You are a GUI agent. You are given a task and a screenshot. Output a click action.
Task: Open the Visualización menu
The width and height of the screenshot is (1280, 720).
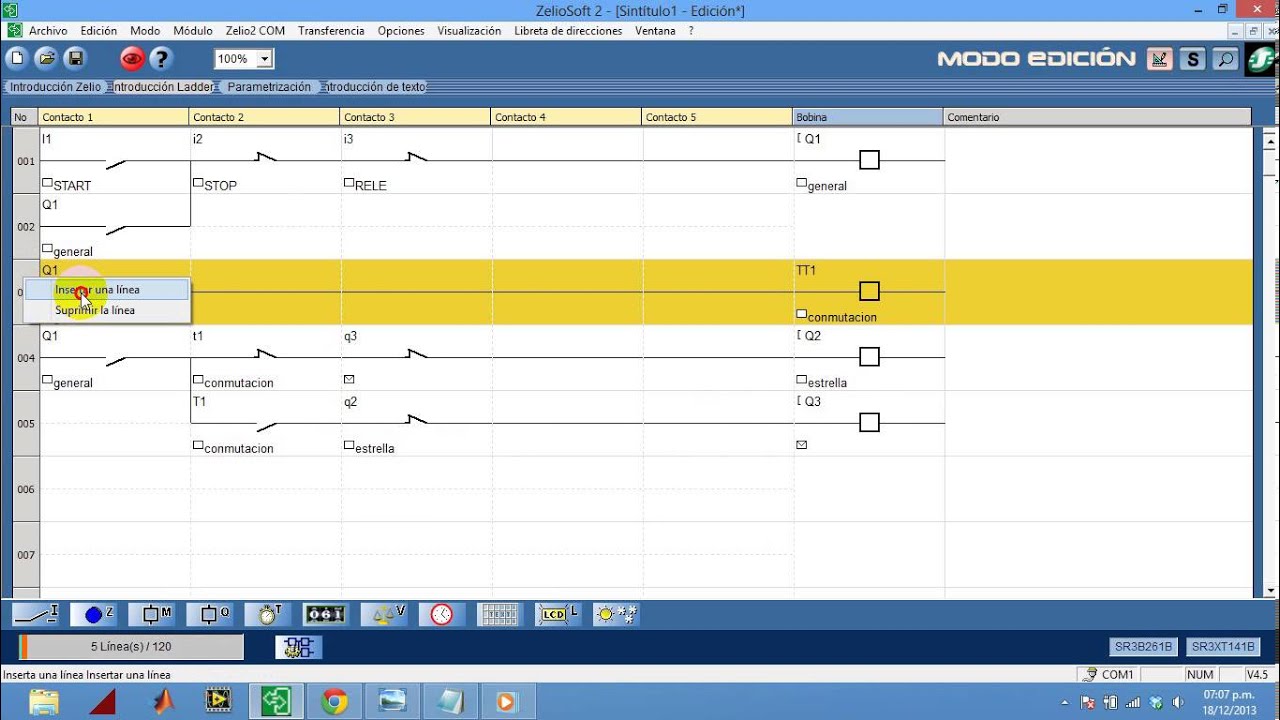469,31
